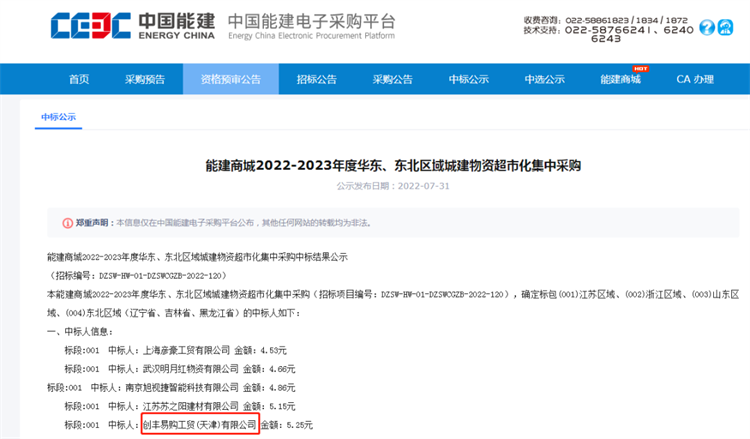Open the 能建商城 navigation link
750x439 pixels.
620,79
